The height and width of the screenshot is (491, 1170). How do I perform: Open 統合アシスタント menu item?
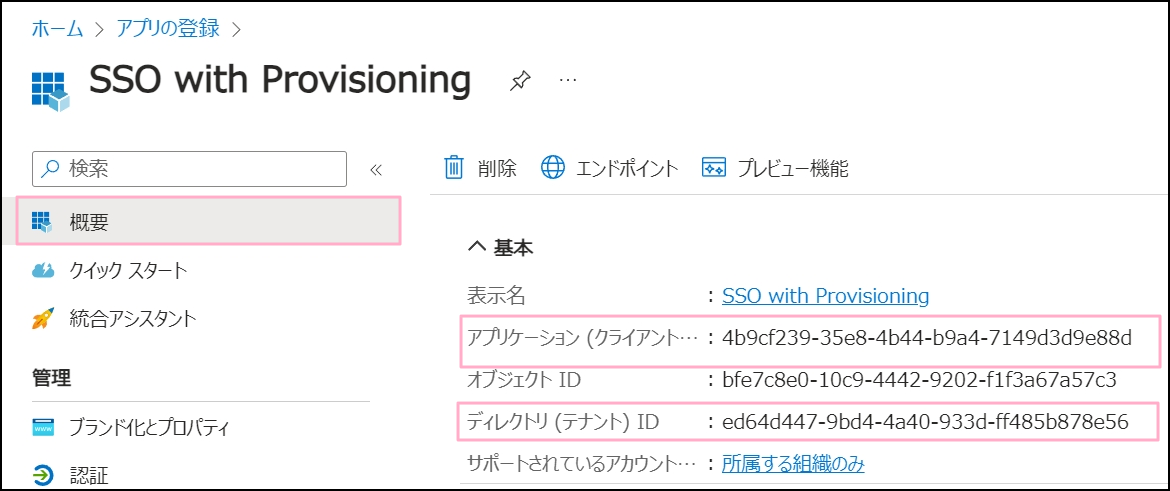133,320
